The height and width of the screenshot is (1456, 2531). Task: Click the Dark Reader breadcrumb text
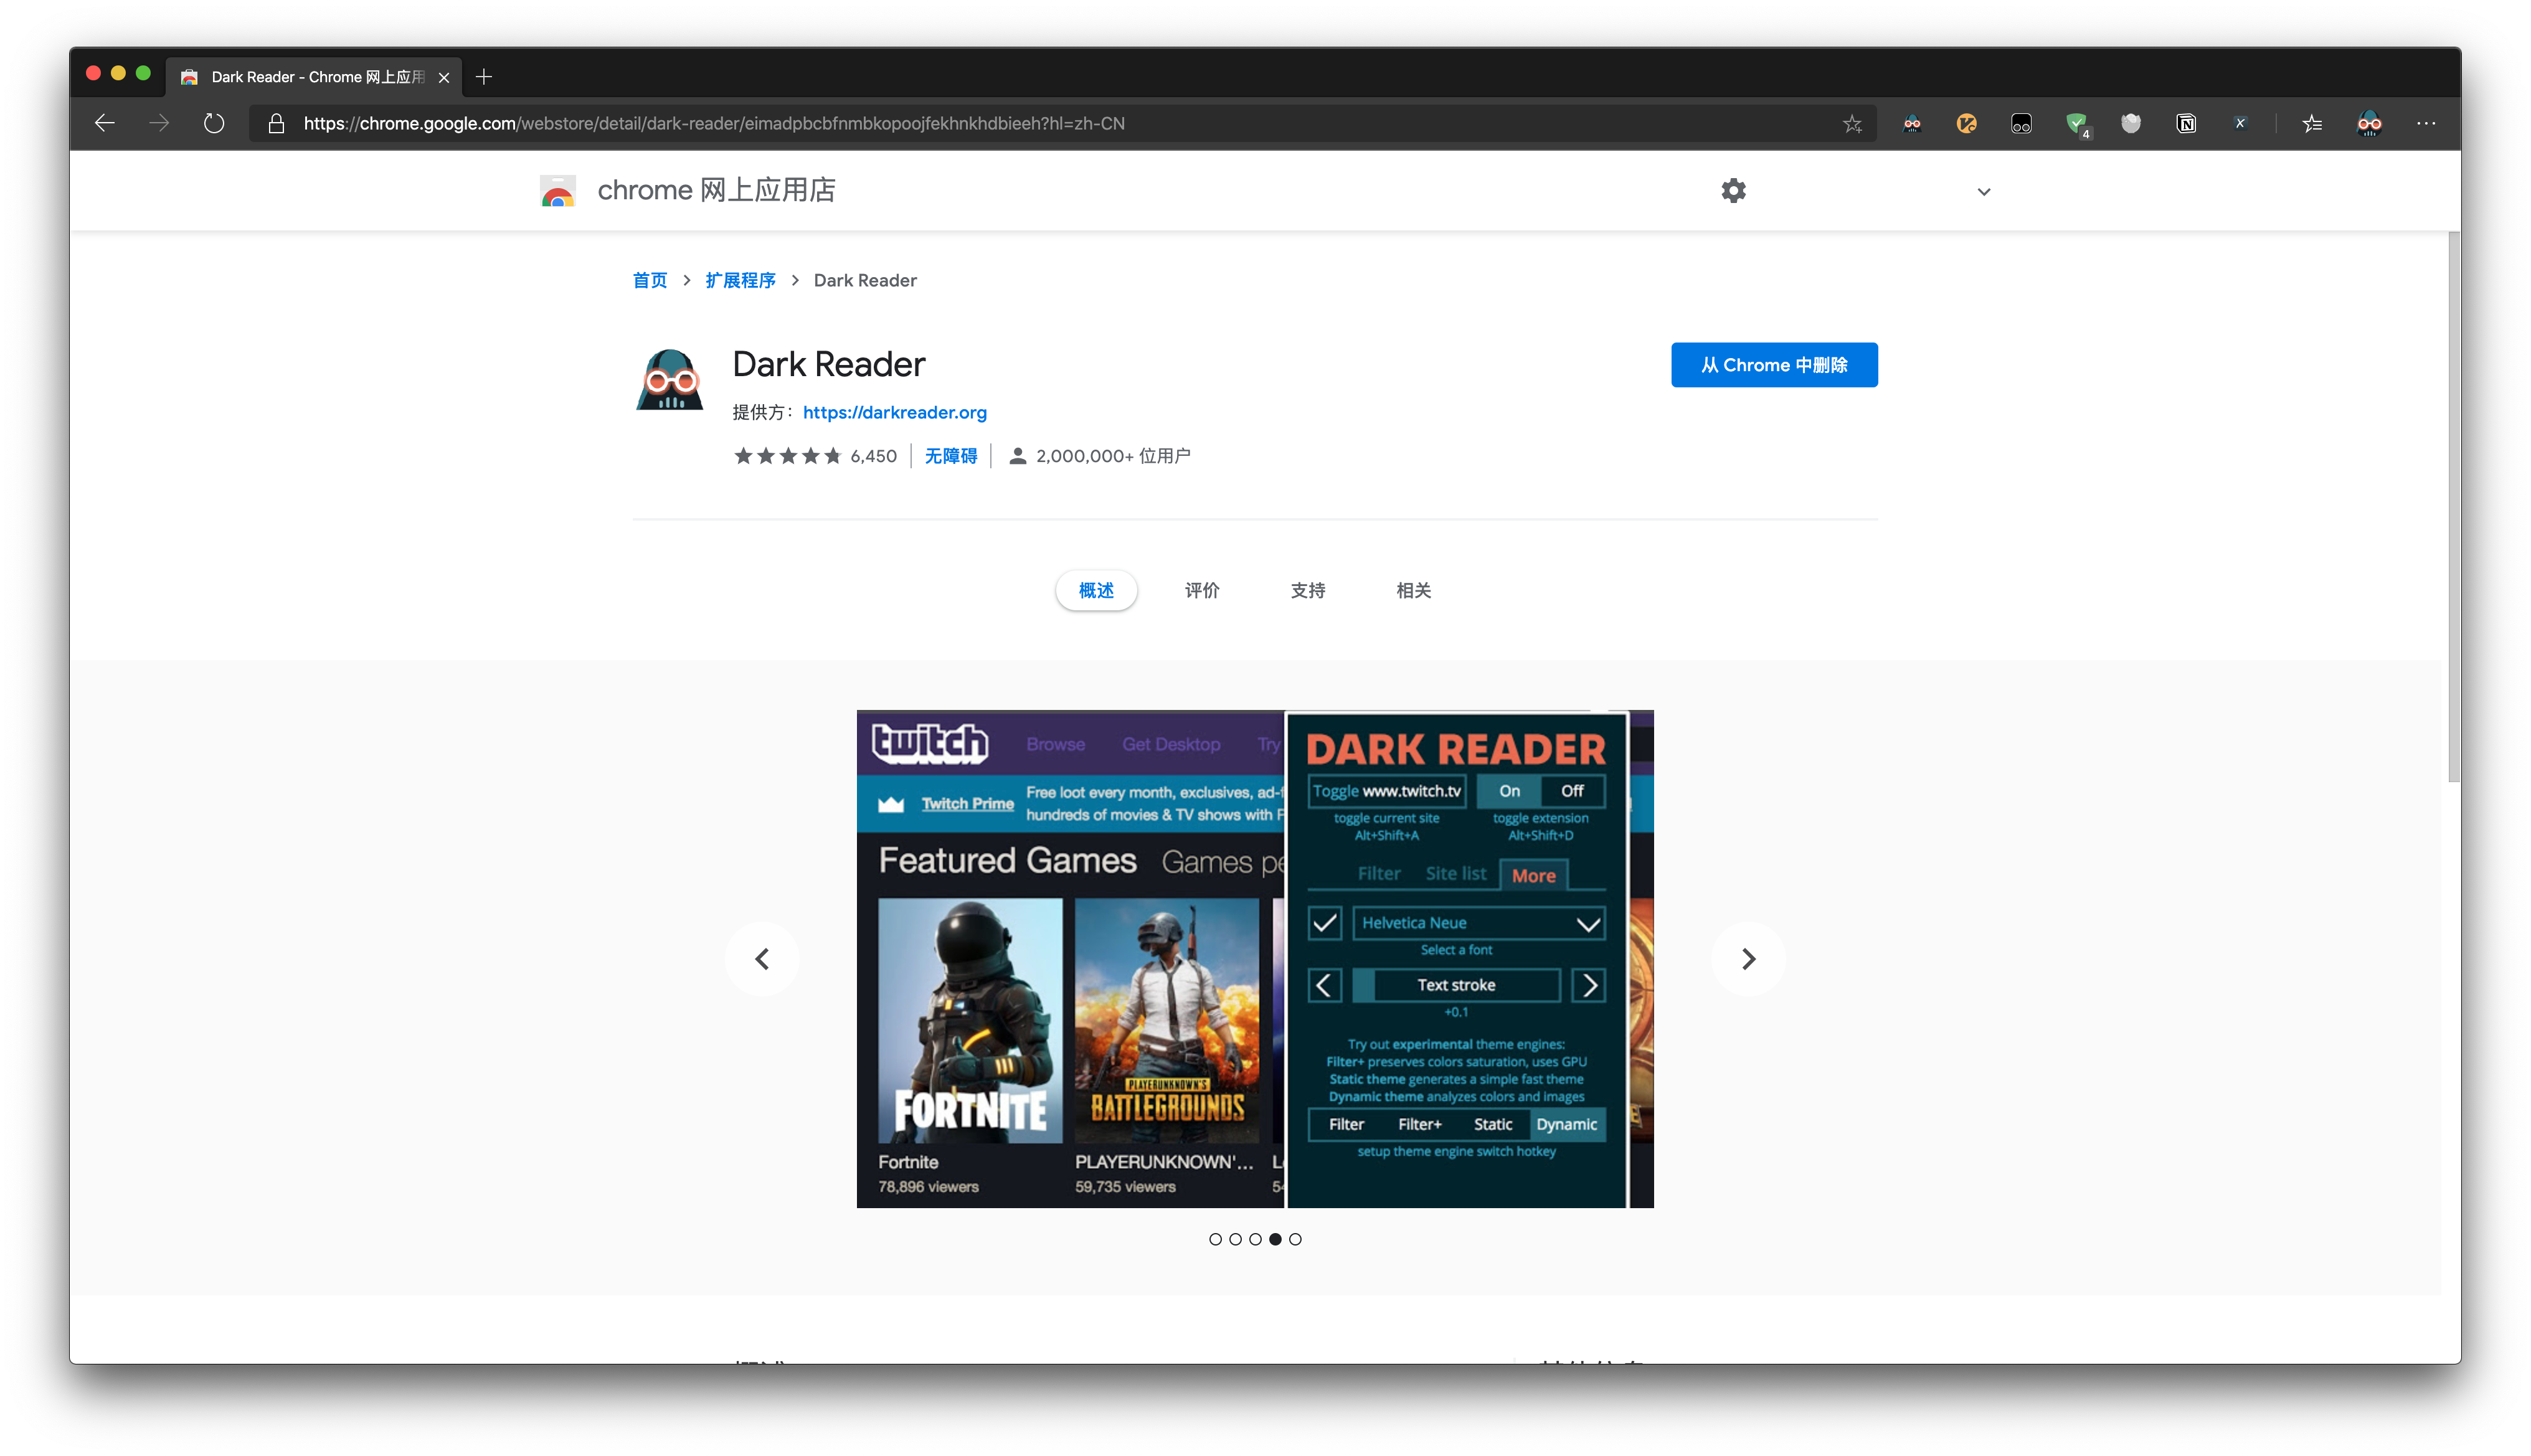(865, 280)
